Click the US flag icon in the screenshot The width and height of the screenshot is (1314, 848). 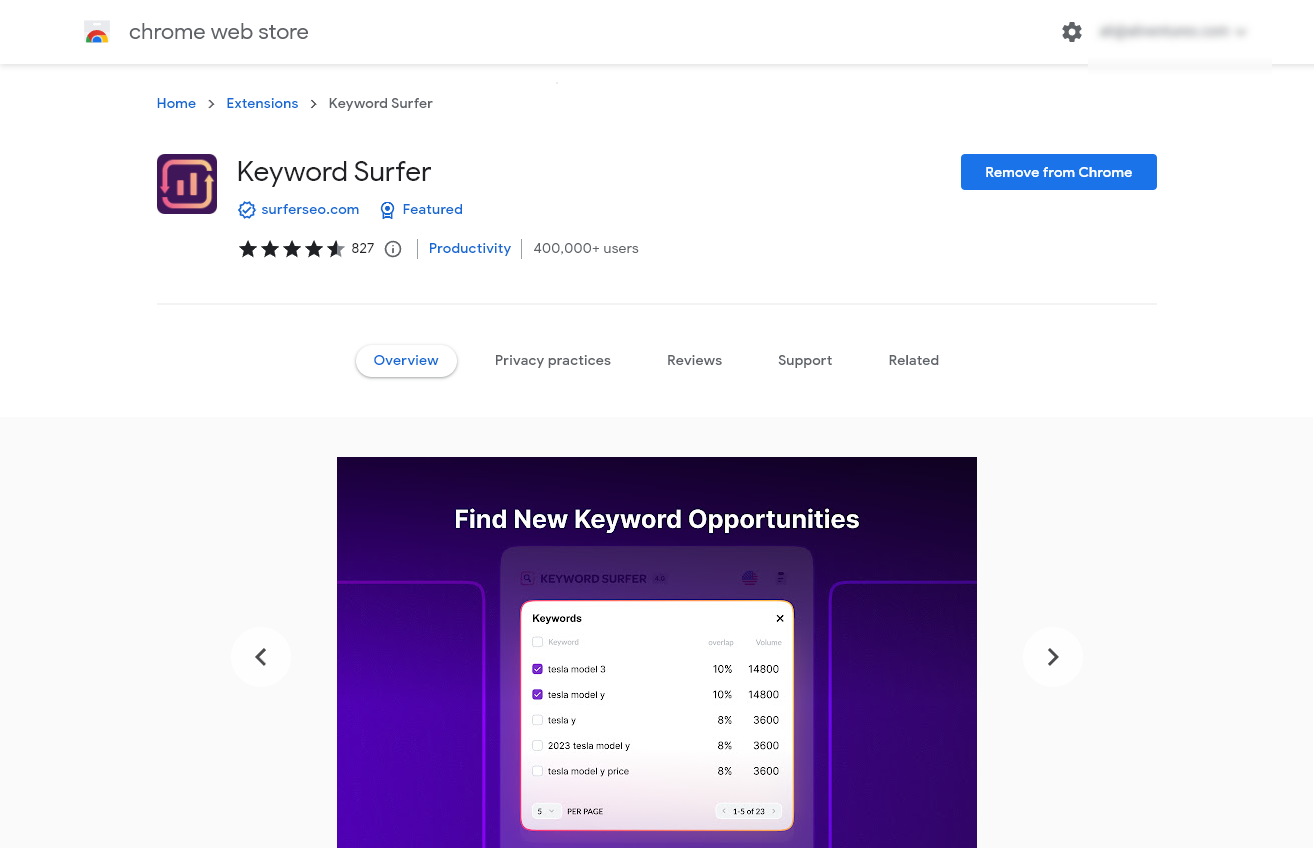point(750,578)
